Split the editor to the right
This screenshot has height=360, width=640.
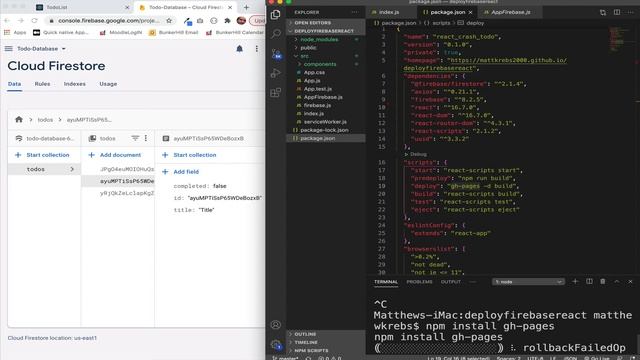click(x=617, y=13)
